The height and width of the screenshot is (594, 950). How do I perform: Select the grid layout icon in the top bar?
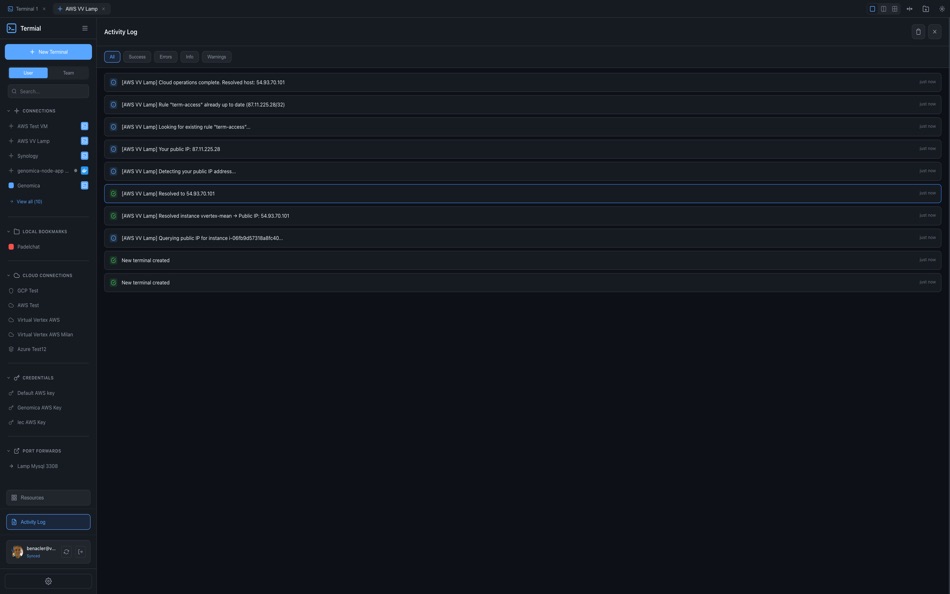click(894, 7)
